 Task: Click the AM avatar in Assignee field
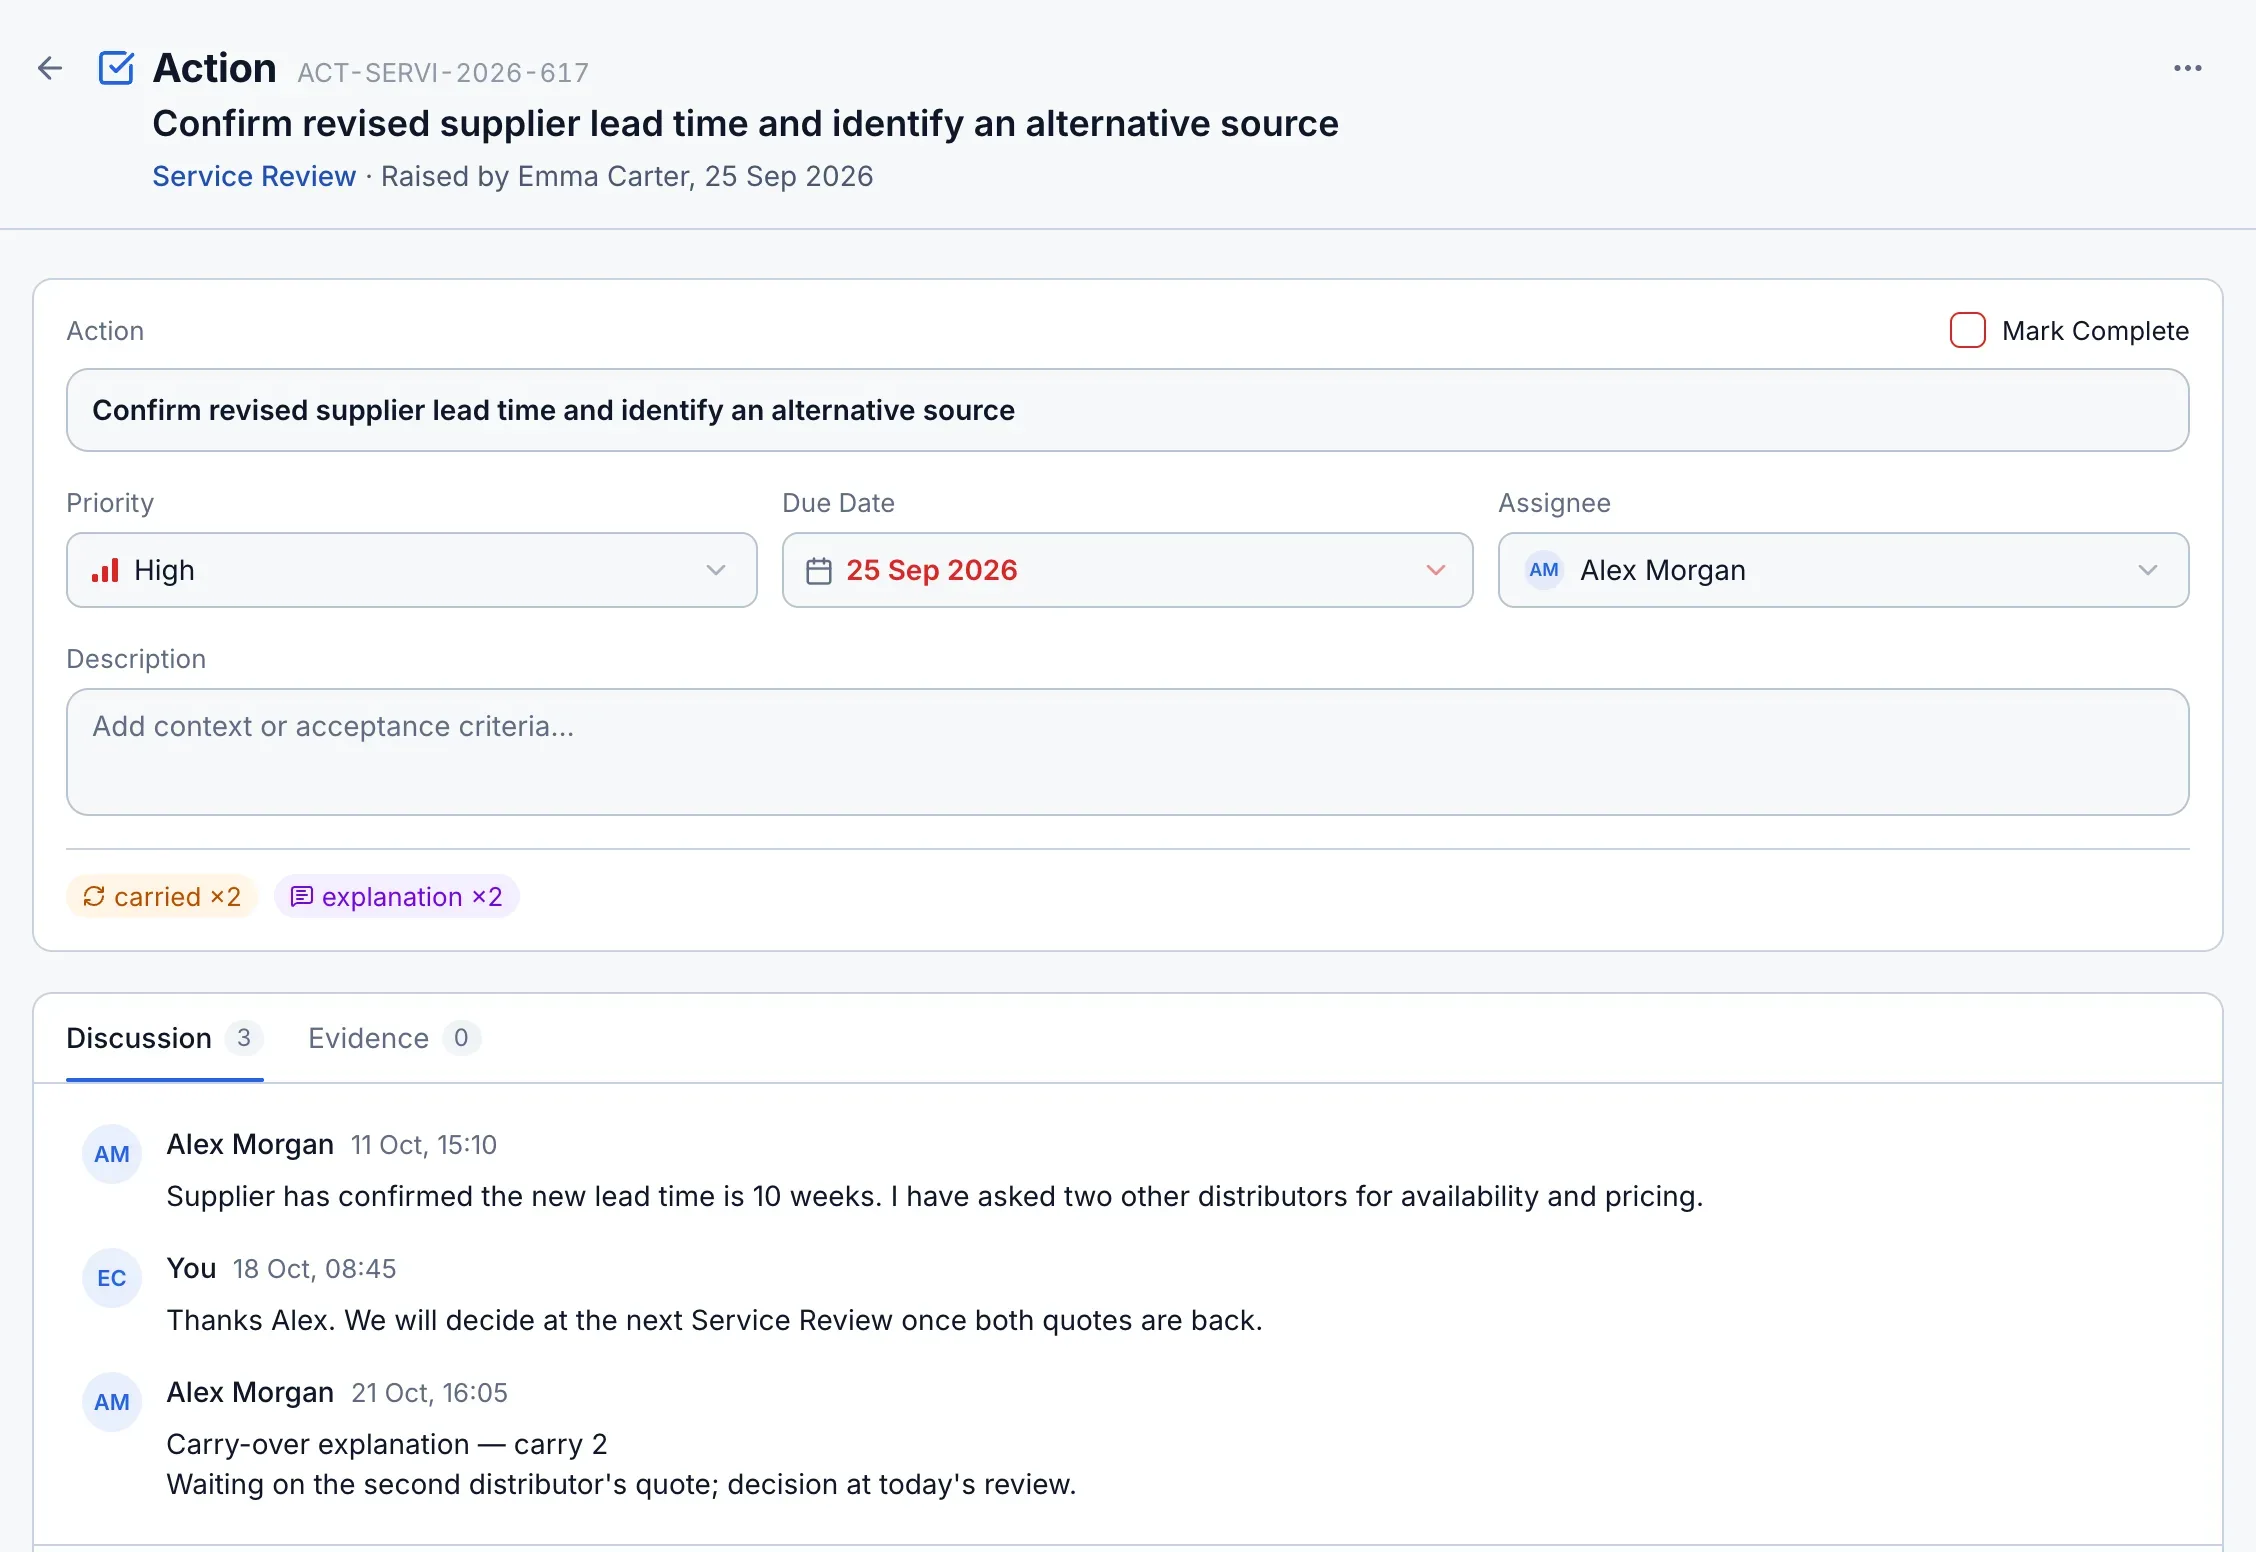click(1543, 570)
